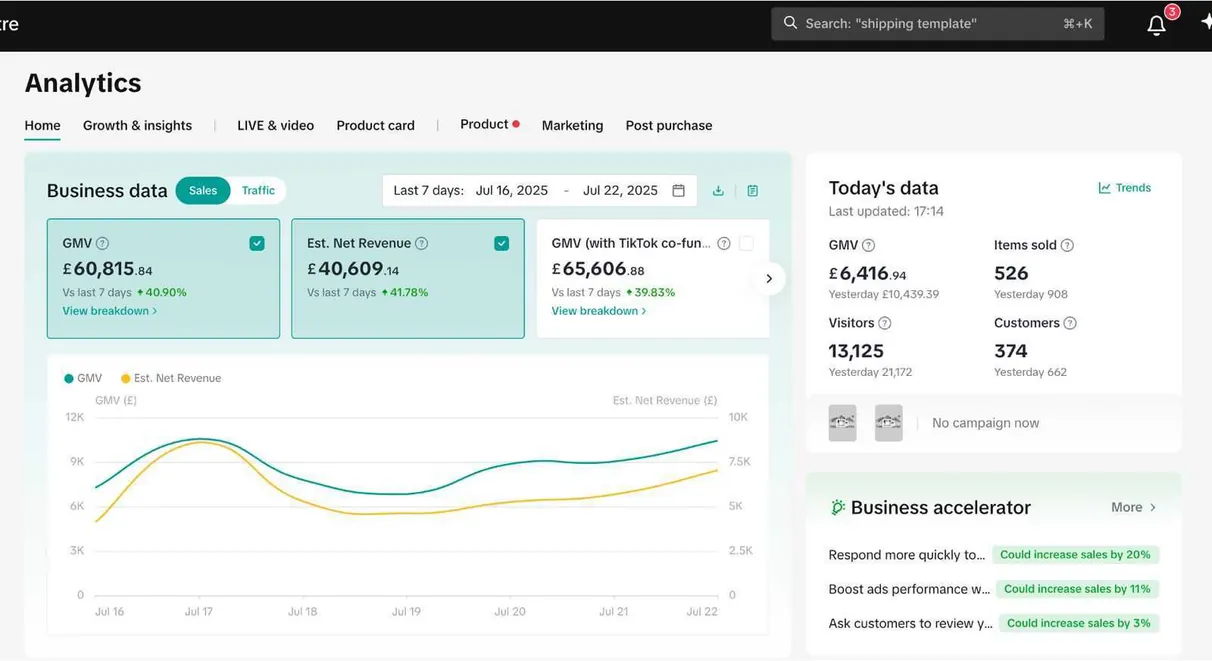This screenshot has height=661, width=1212.
Task: Show info for Customers
Action: (x=1070, y=323)
